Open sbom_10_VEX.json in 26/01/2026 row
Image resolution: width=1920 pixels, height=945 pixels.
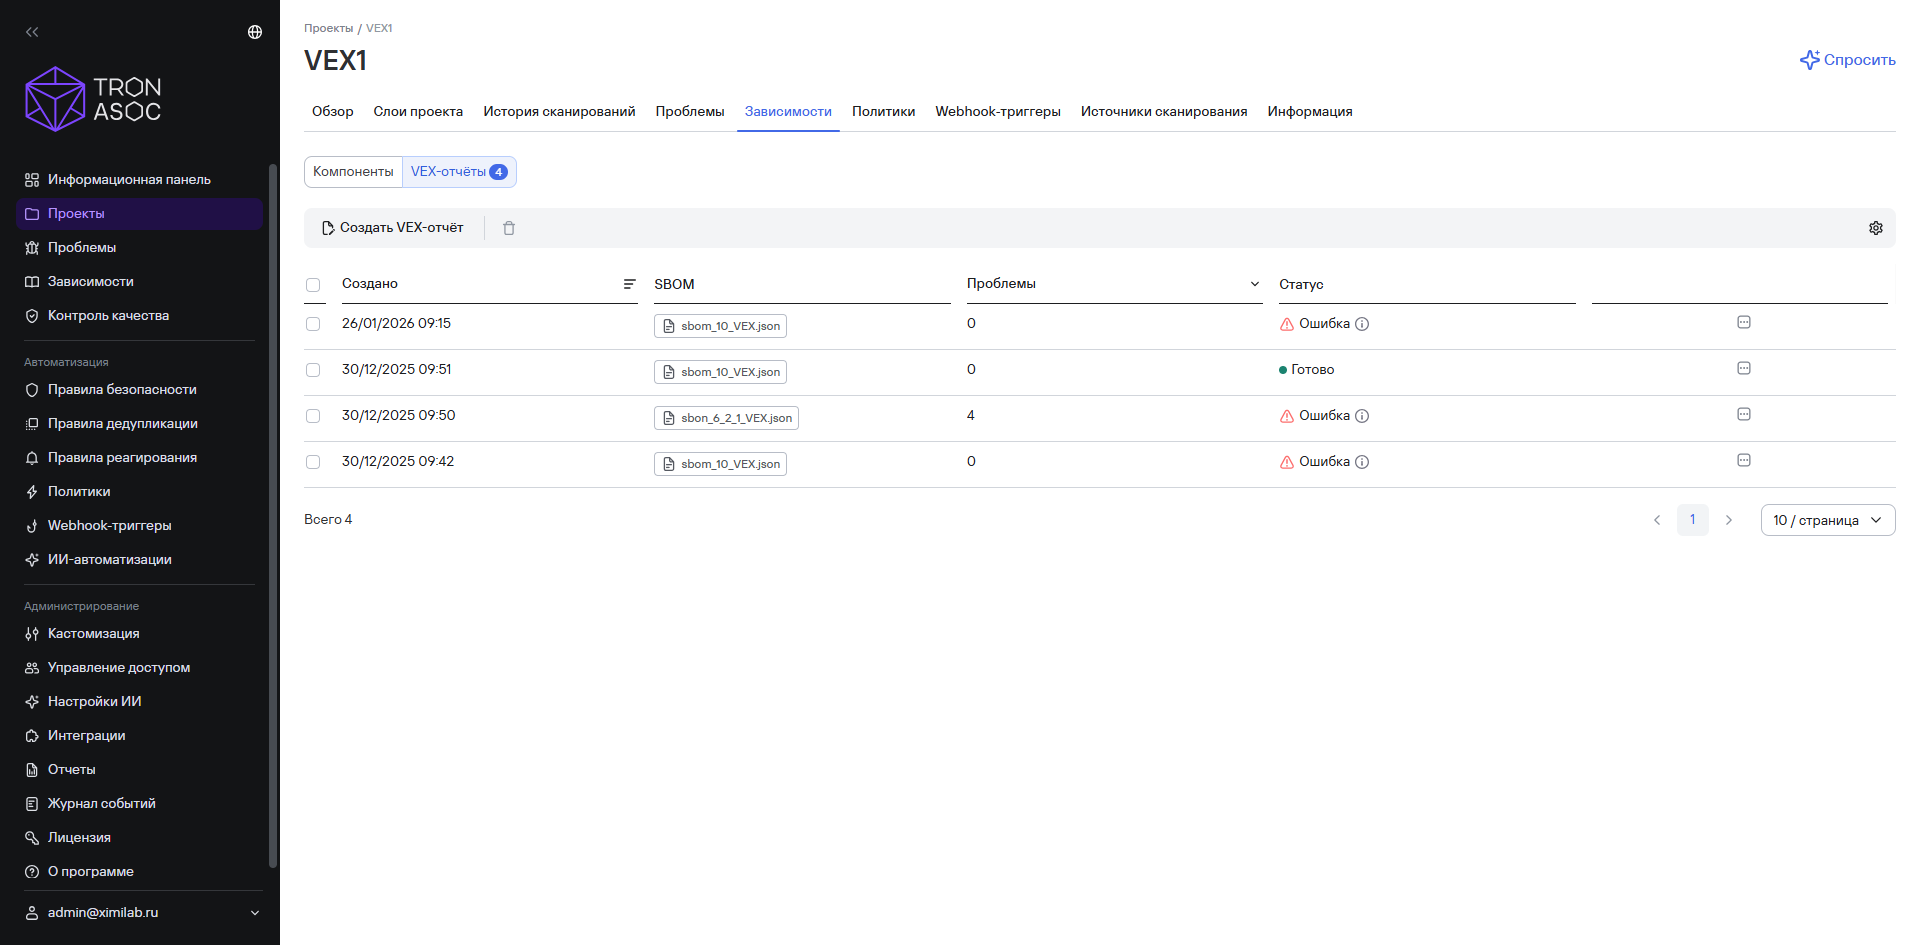pos(720,326)
